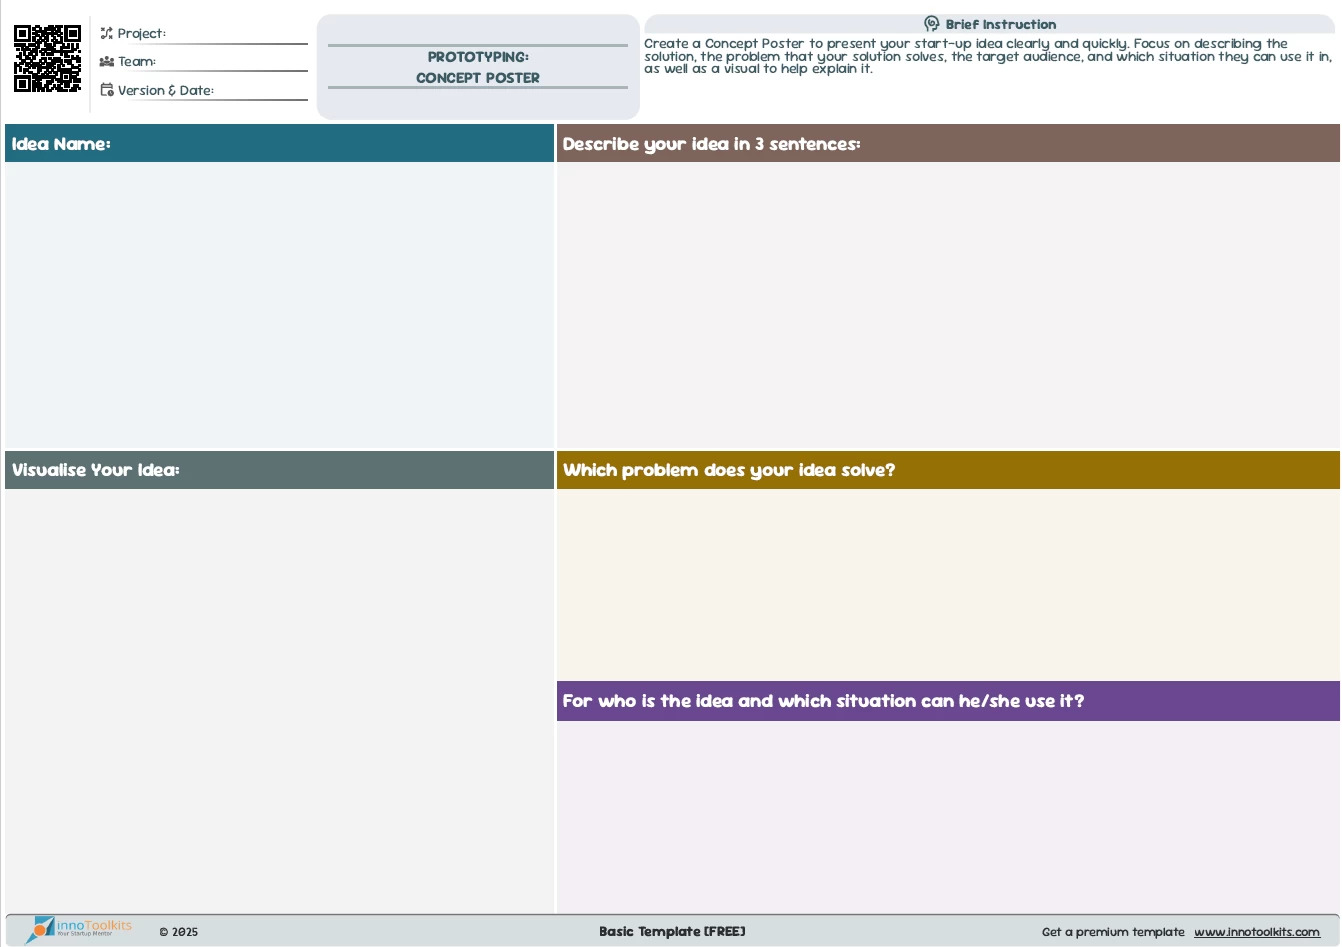The width and height of the screenshot is (1342, 947).
Task: Open the www.innotoolkits.com link
Action: tap(1256, 932)
